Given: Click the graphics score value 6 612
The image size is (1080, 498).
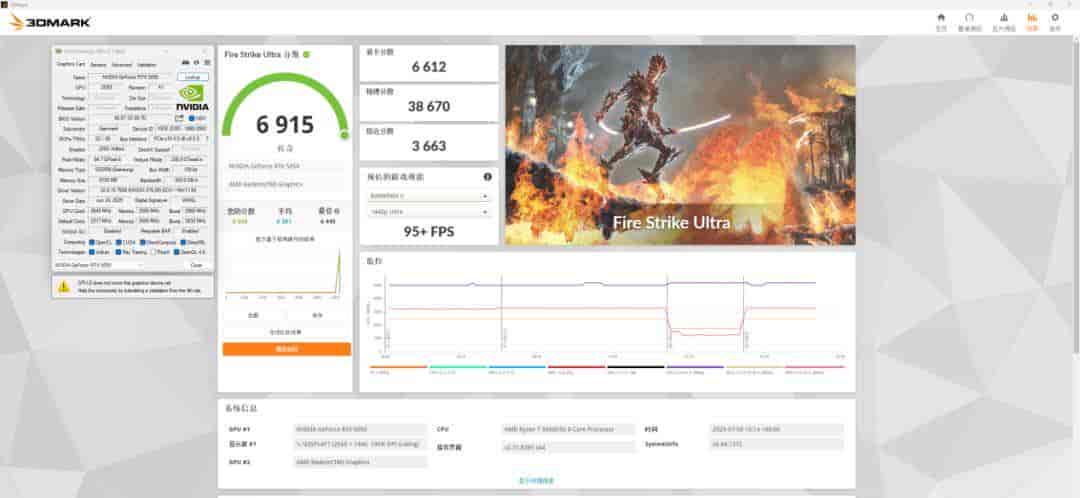Looking at the screenshot, I should click(x=429, y=67).
